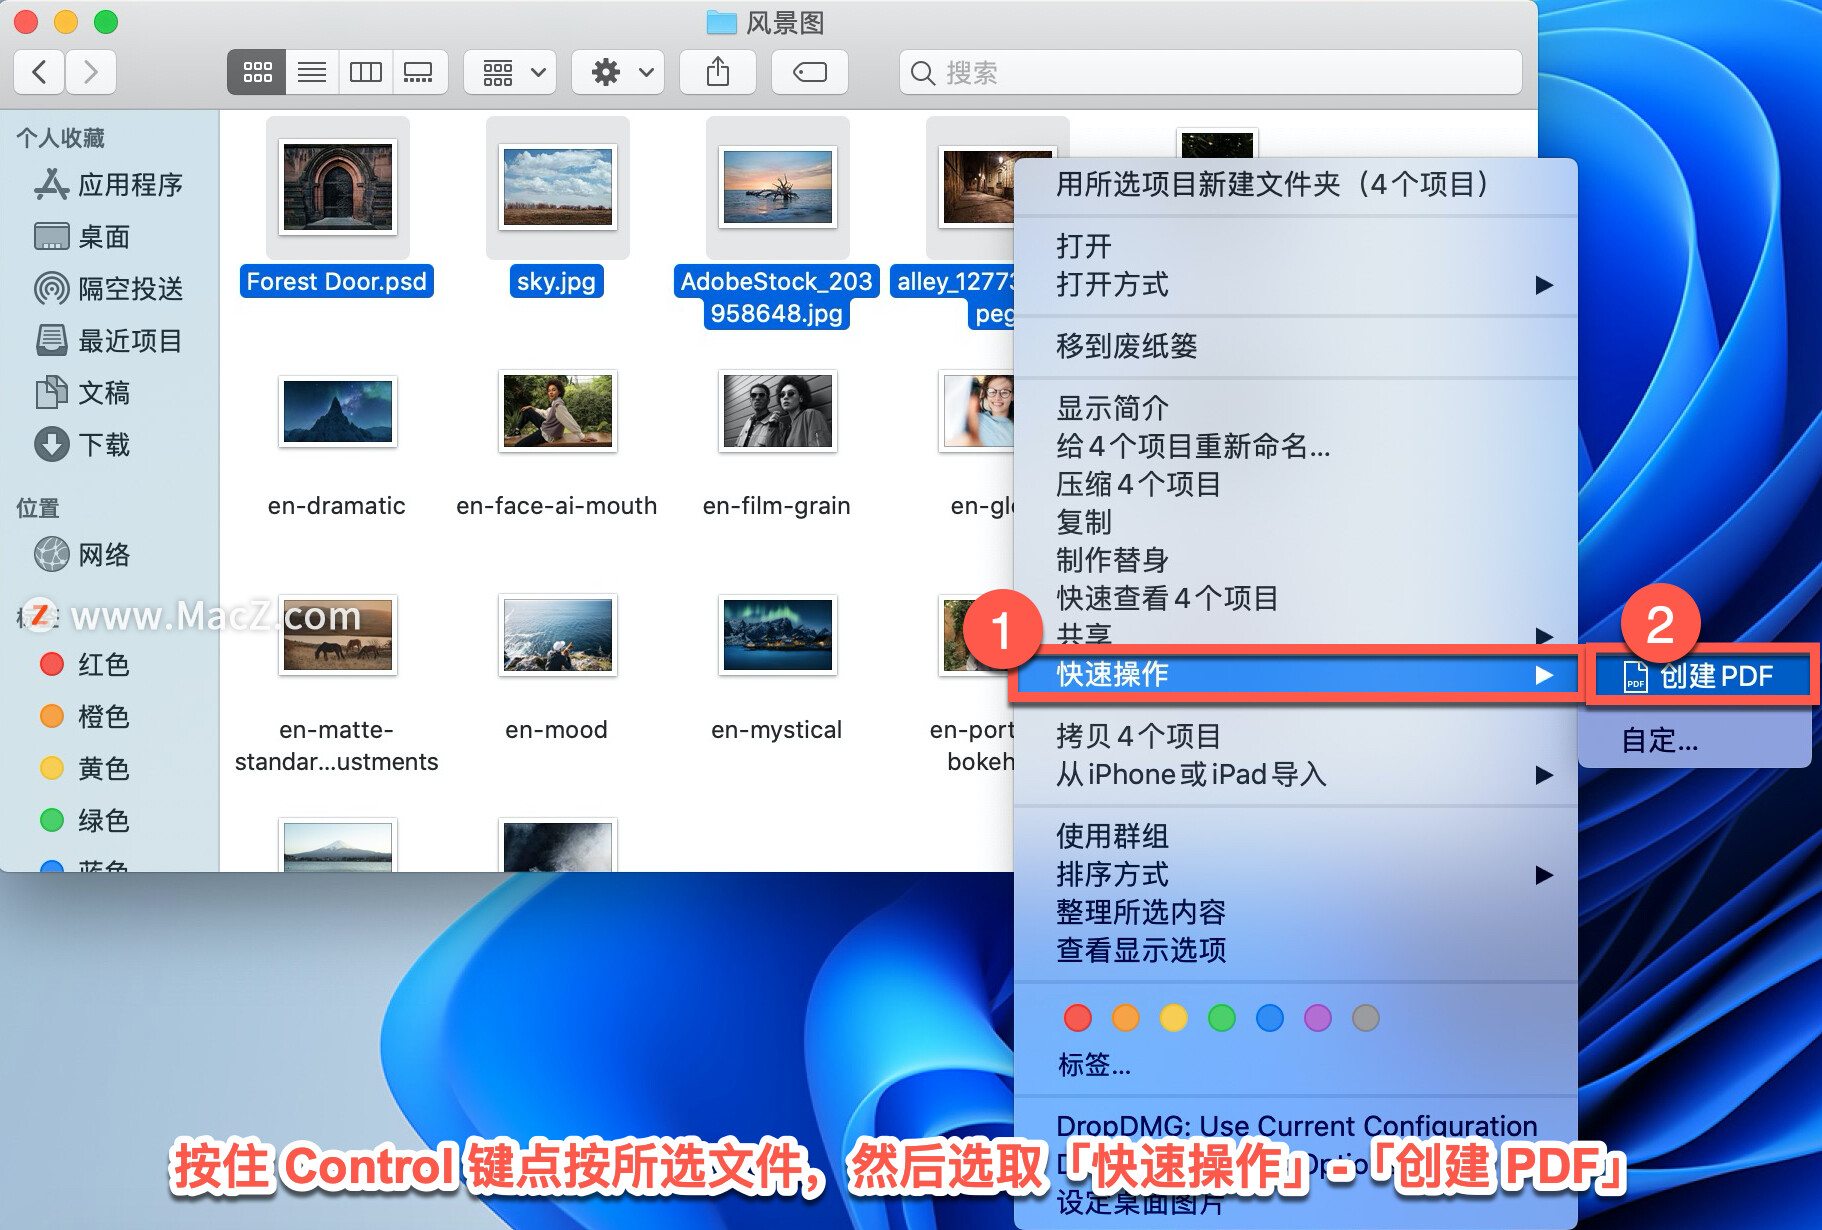Click the Share toolbar icon
This screenshot has width=1822, height=1230.
[718, 72]
